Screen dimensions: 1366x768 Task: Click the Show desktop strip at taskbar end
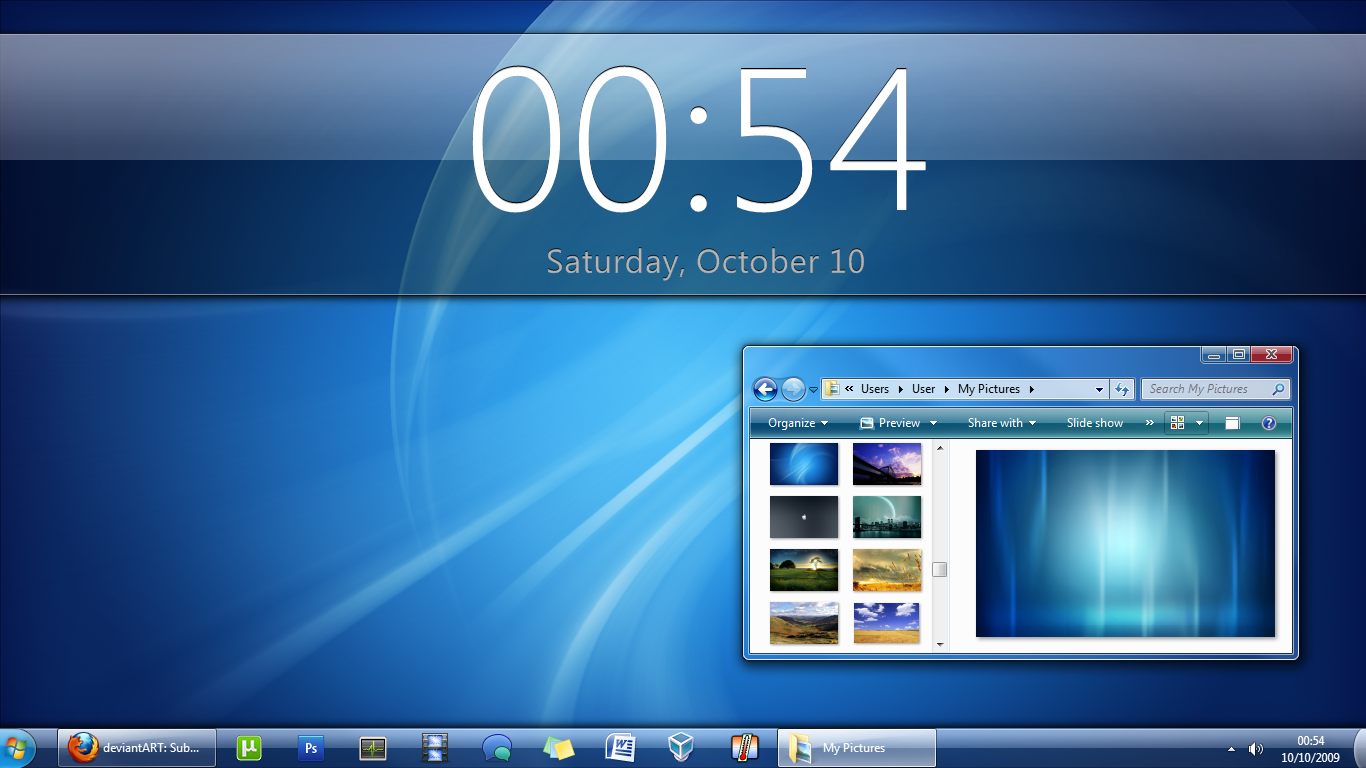(1358, 748)
